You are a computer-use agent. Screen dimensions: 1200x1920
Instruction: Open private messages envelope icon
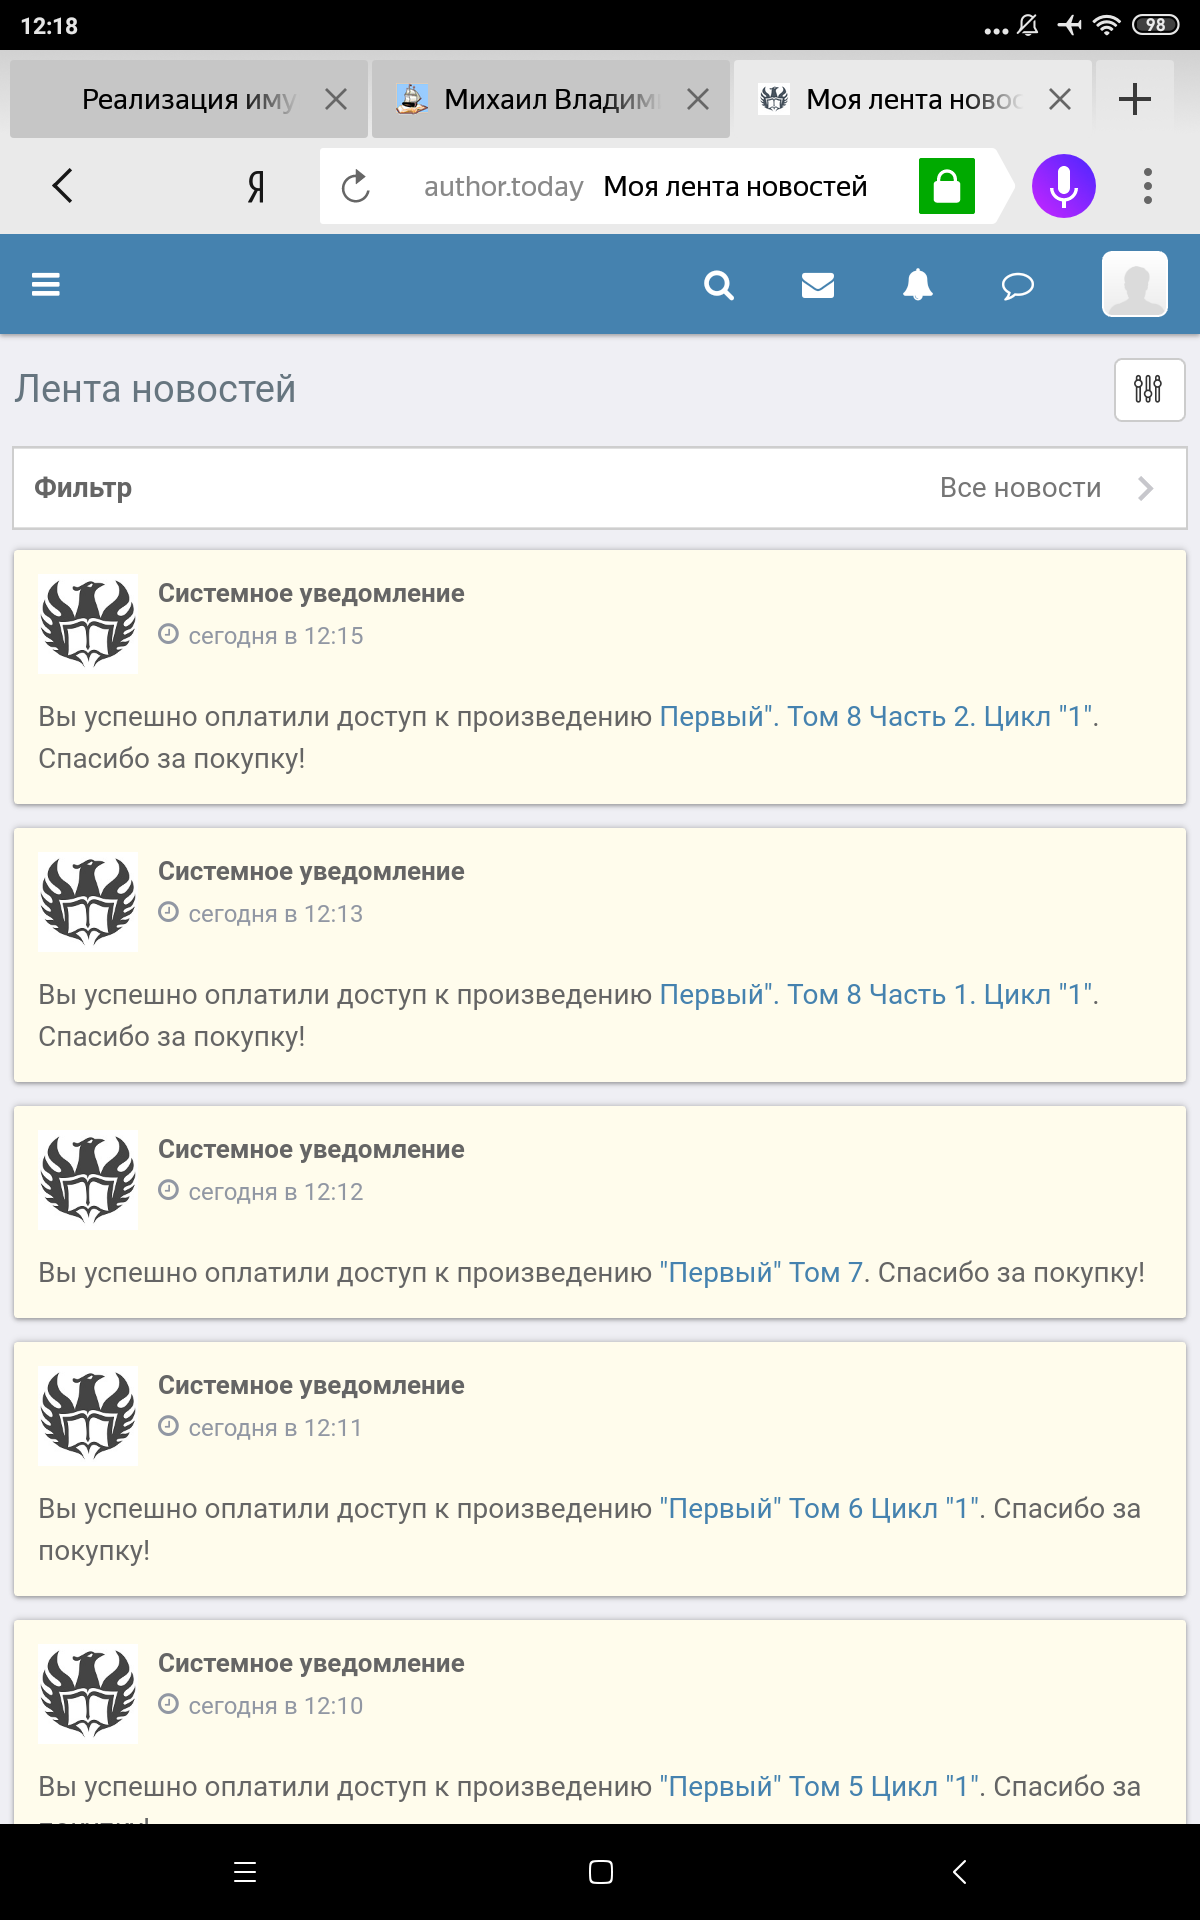(817, 286)
